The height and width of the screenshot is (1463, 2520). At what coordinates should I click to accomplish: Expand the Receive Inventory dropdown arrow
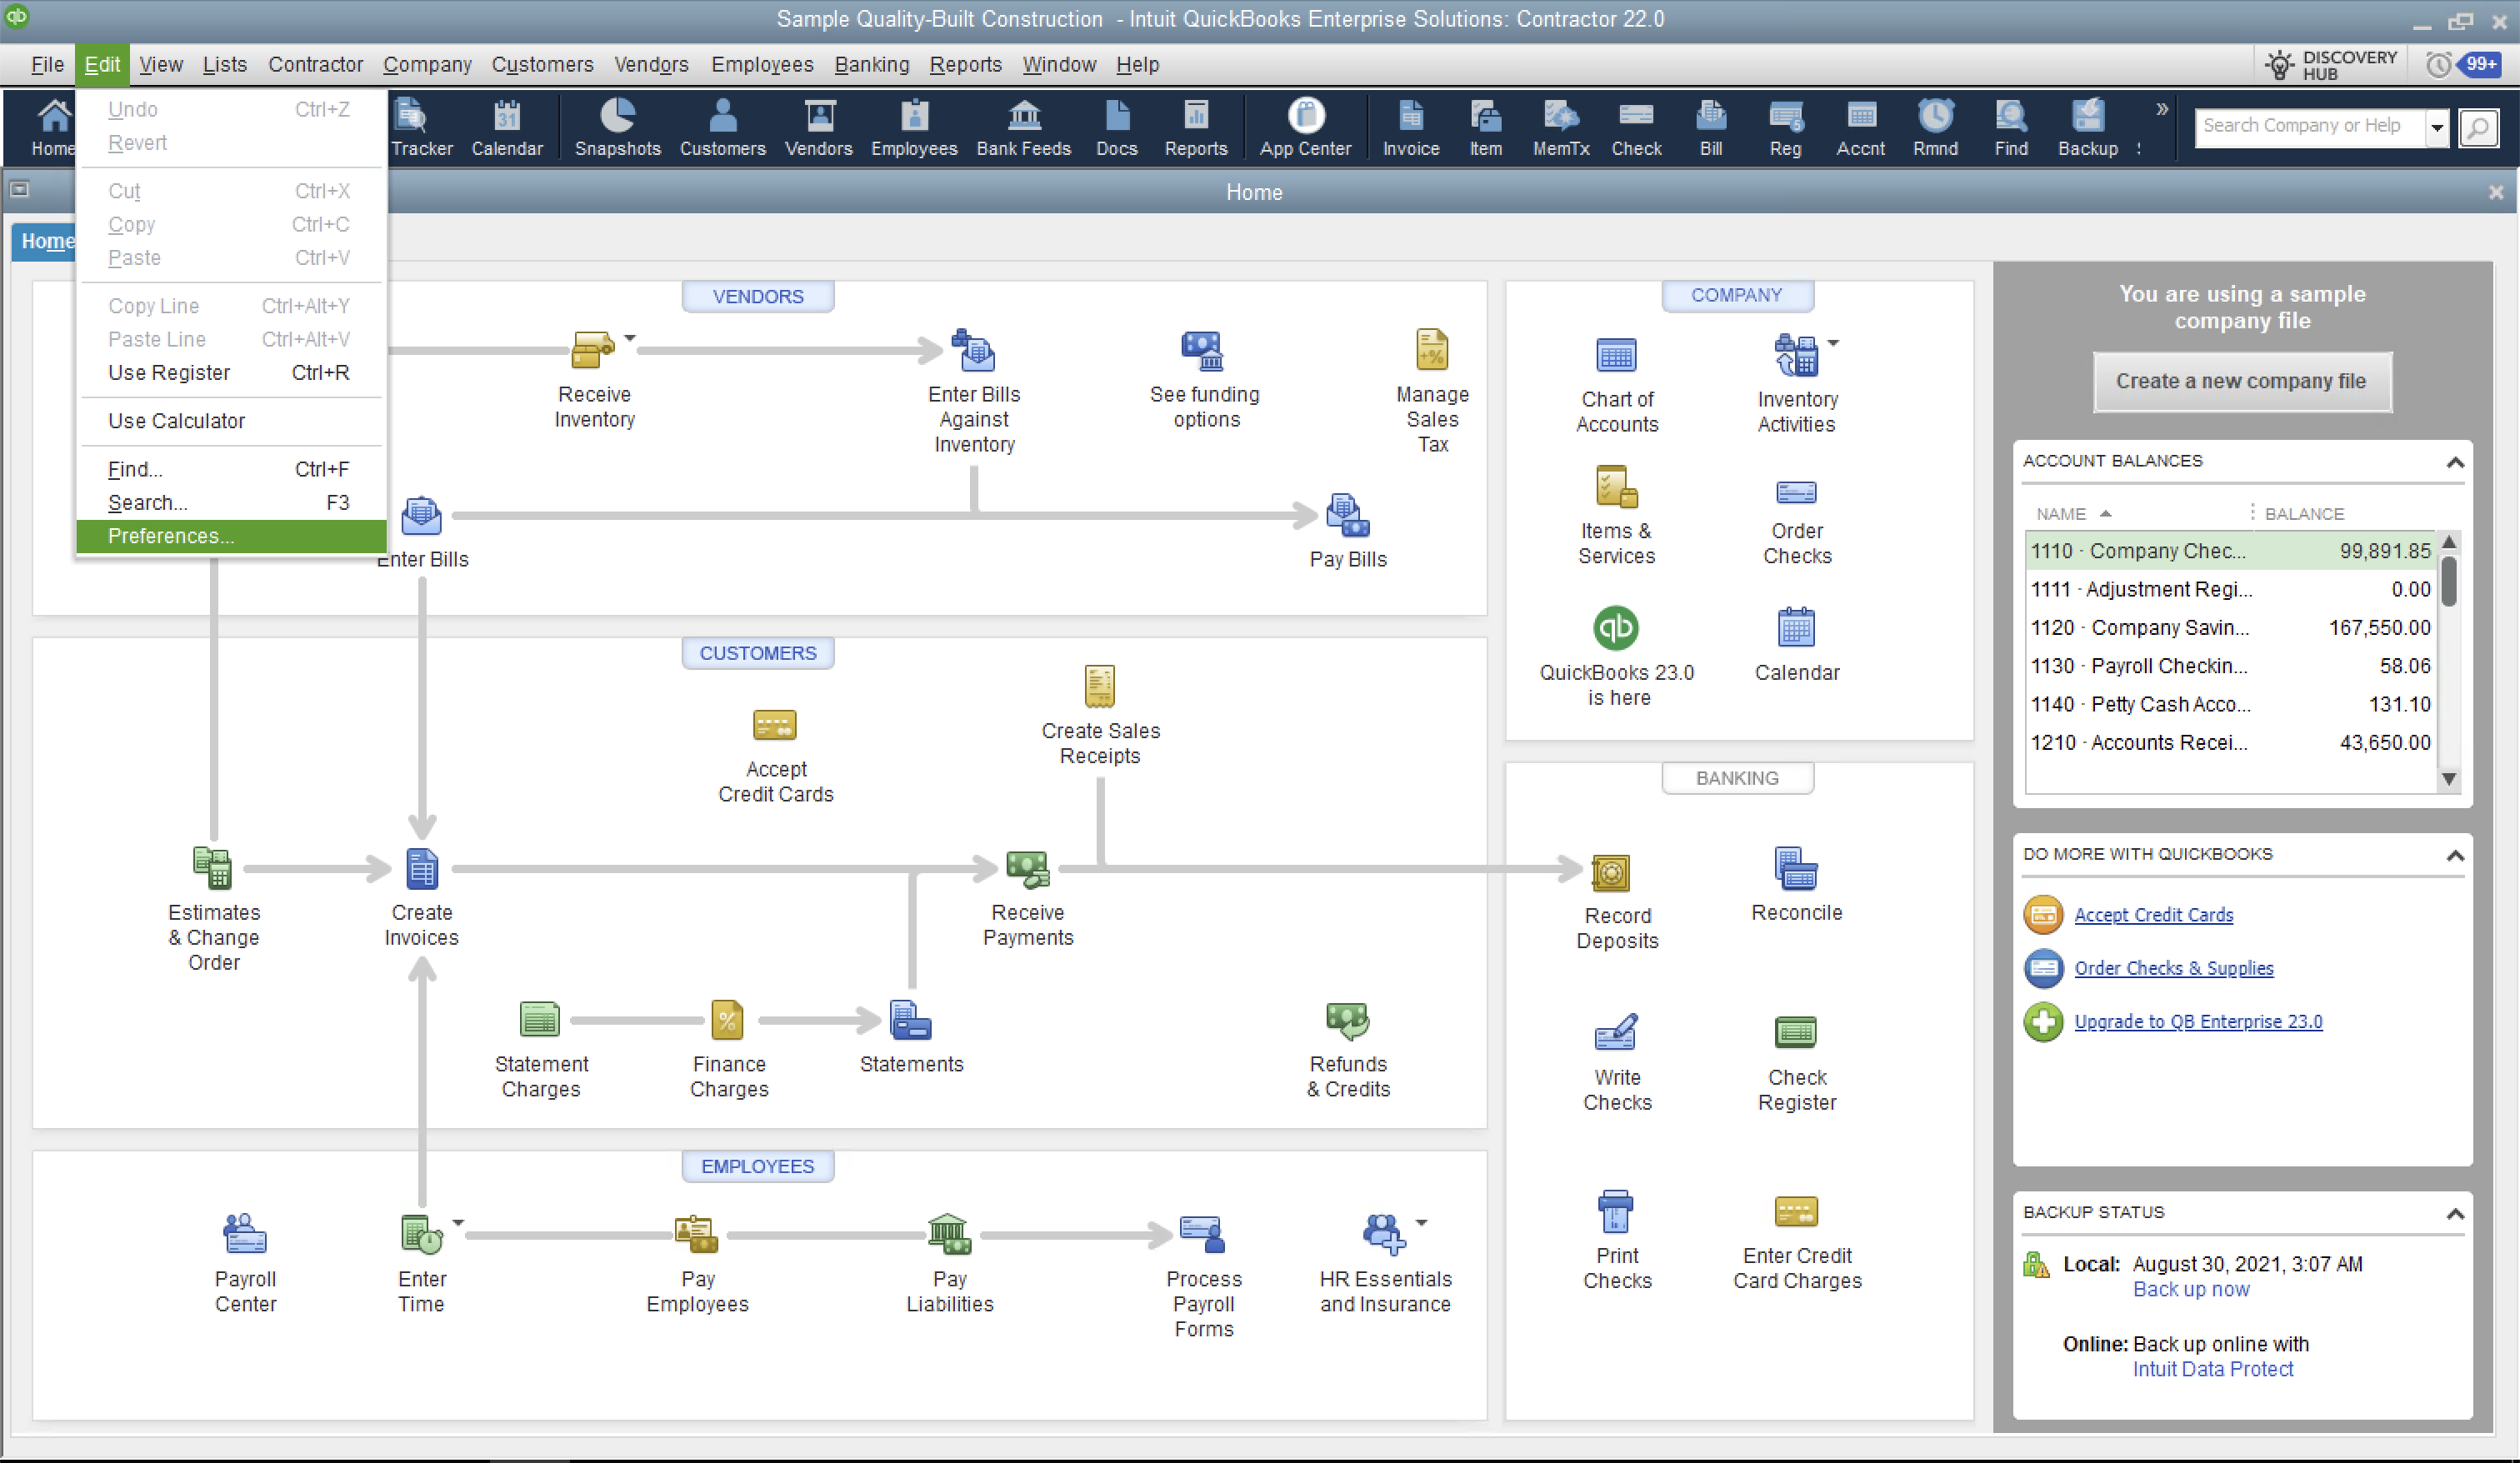tap(630, 338)
